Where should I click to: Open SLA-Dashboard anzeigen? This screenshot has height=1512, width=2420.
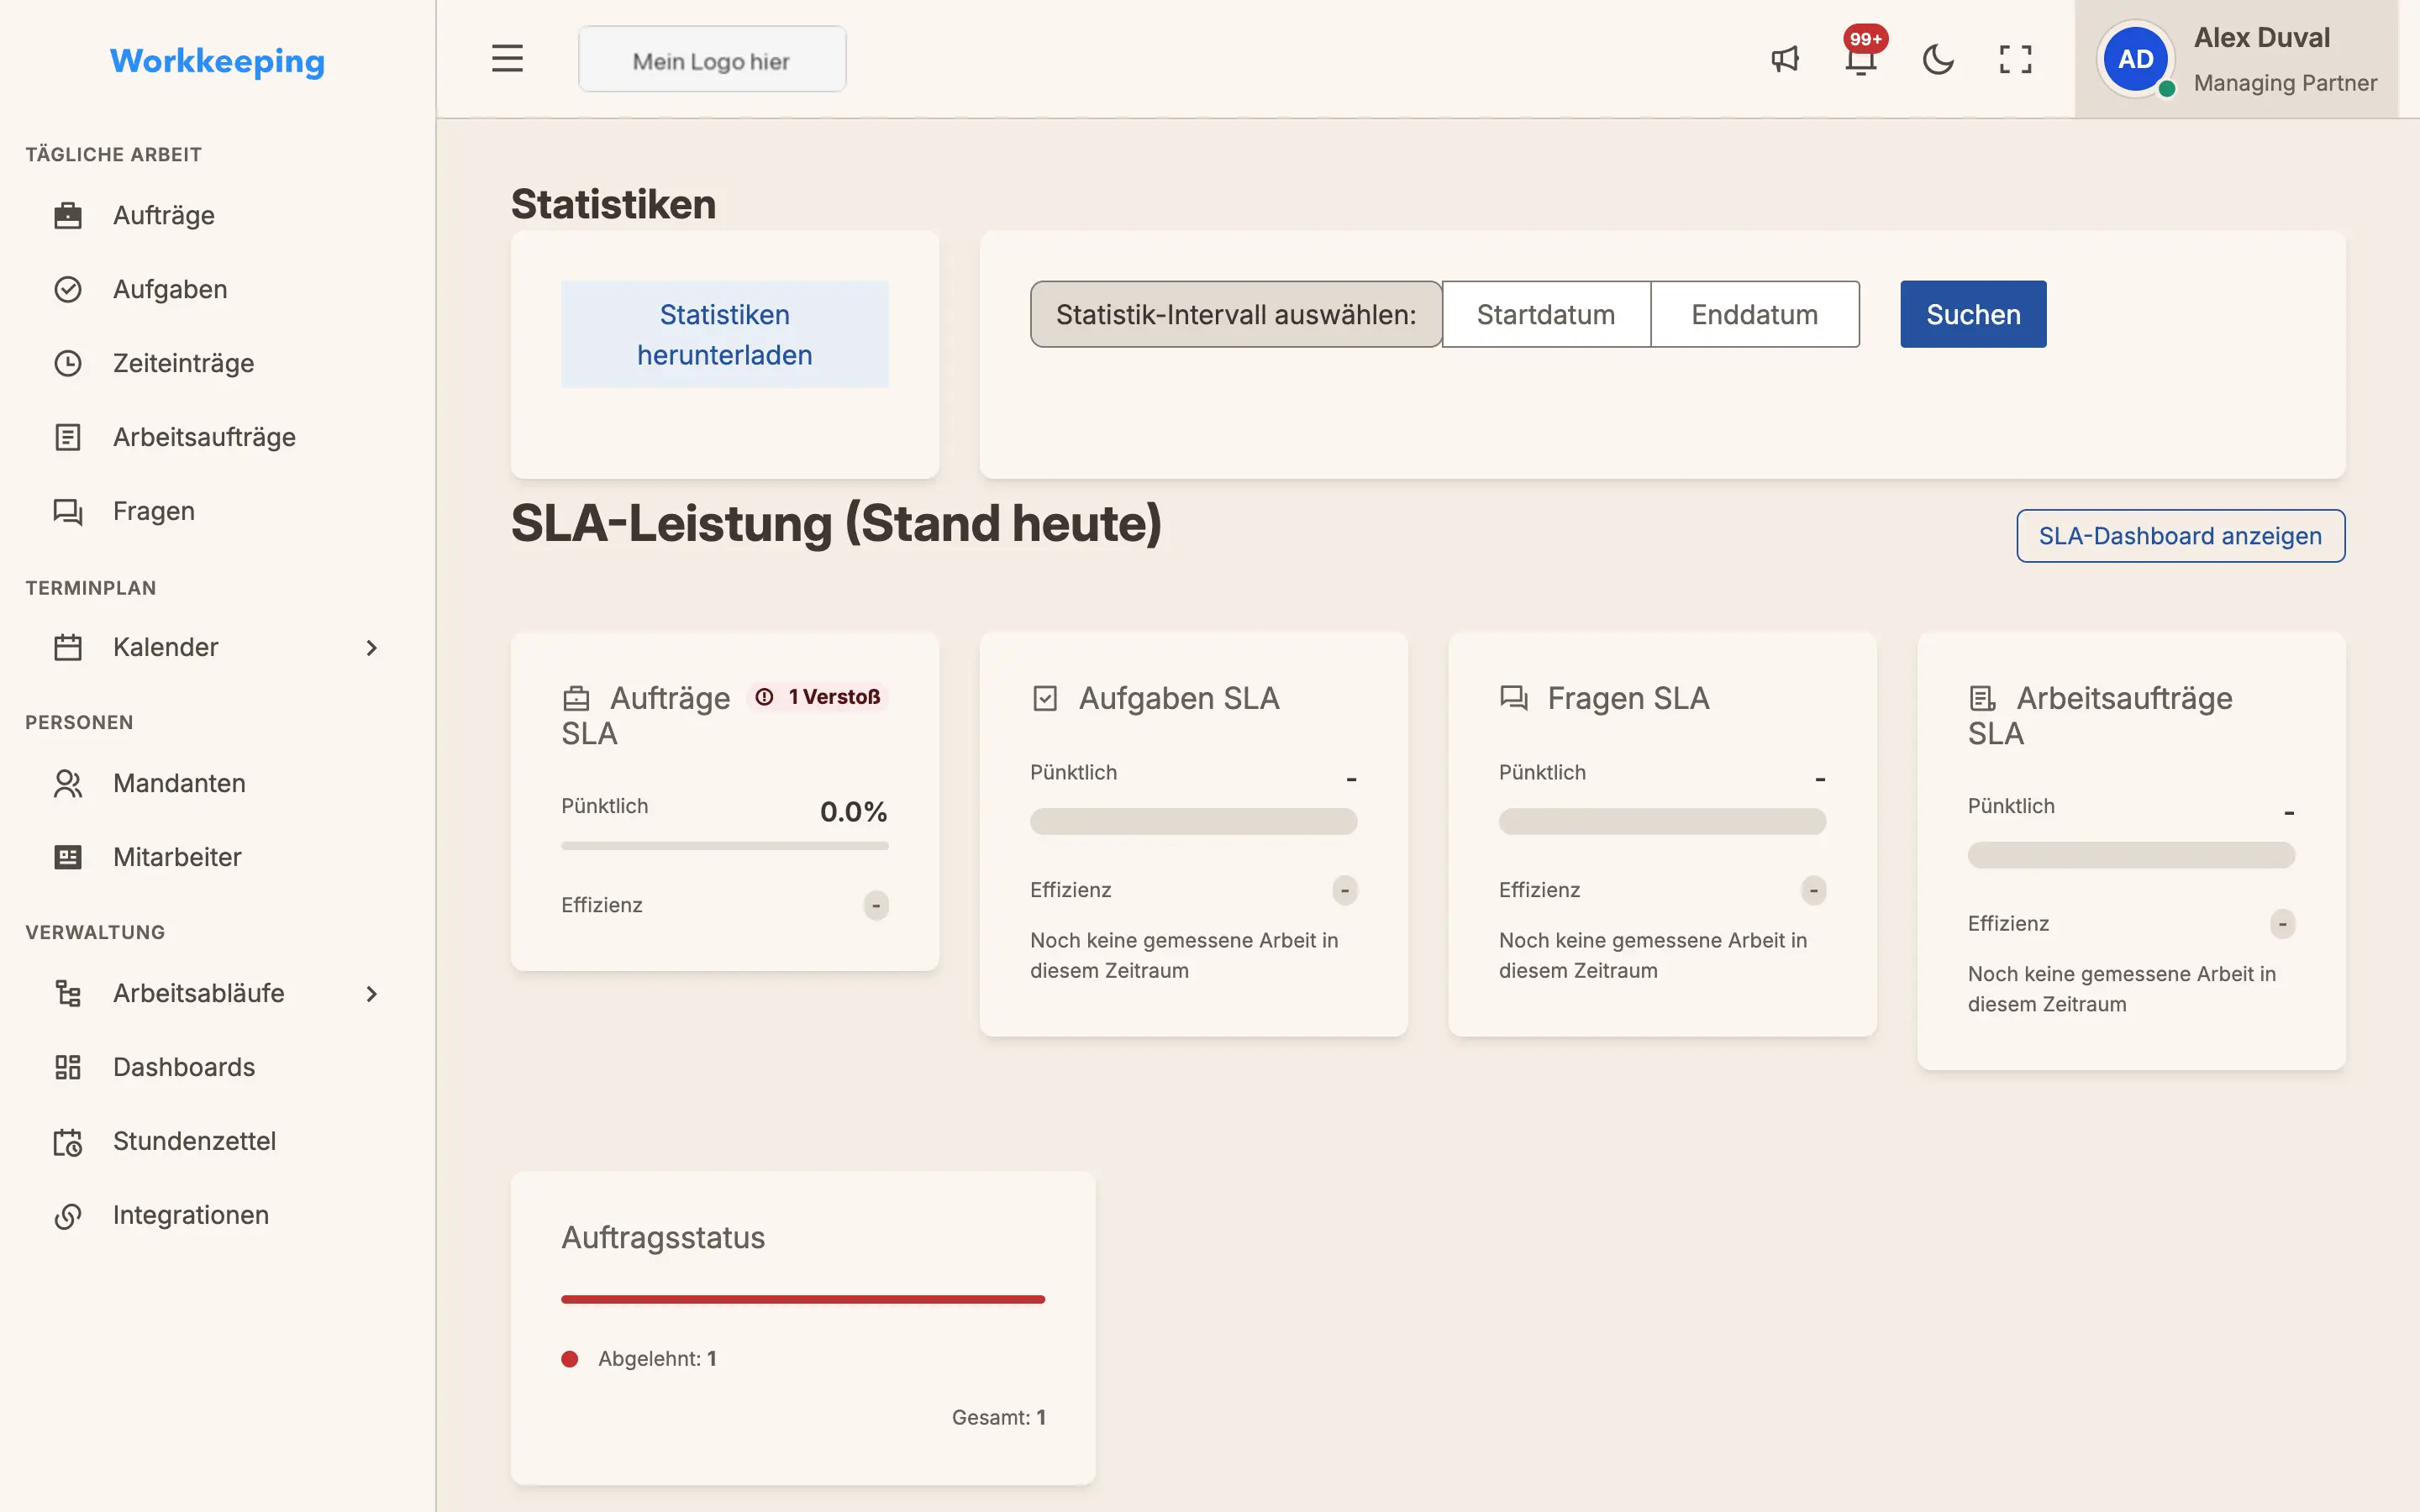click(2180, 536)
